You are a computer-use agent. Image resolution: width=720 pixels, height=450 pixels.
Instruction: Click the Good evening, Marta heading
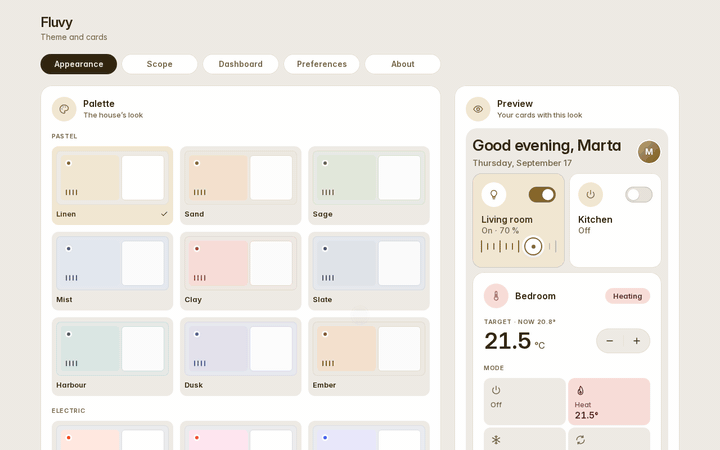tap(546, 146)
